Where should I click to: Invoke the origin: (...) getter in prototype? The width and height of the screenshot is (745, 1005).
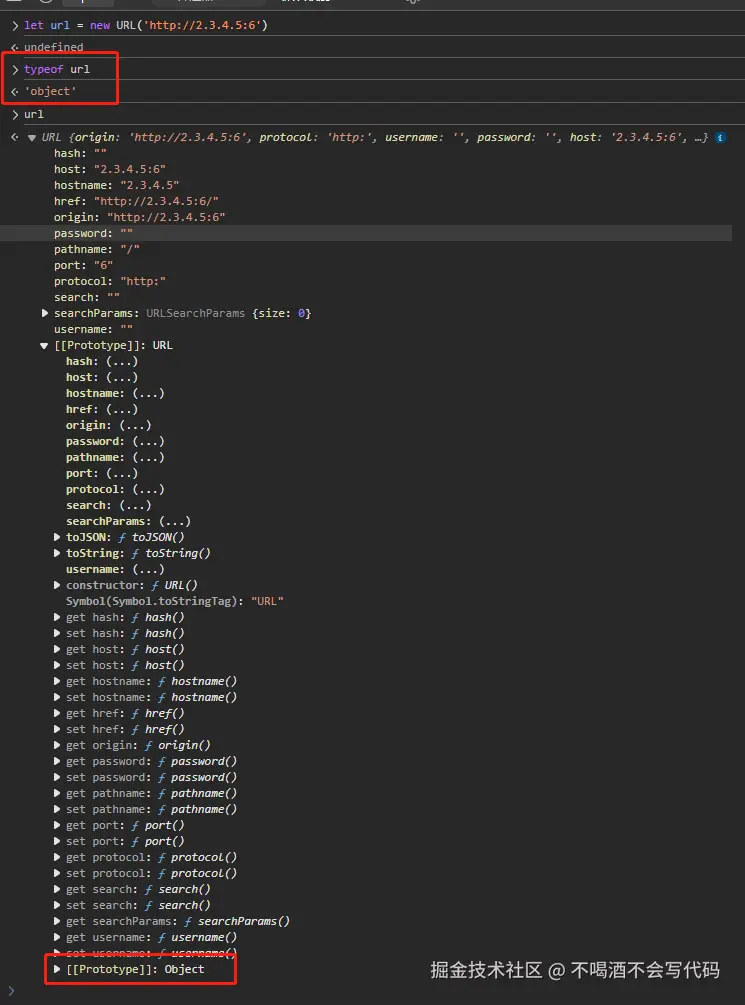coord(135,426)
